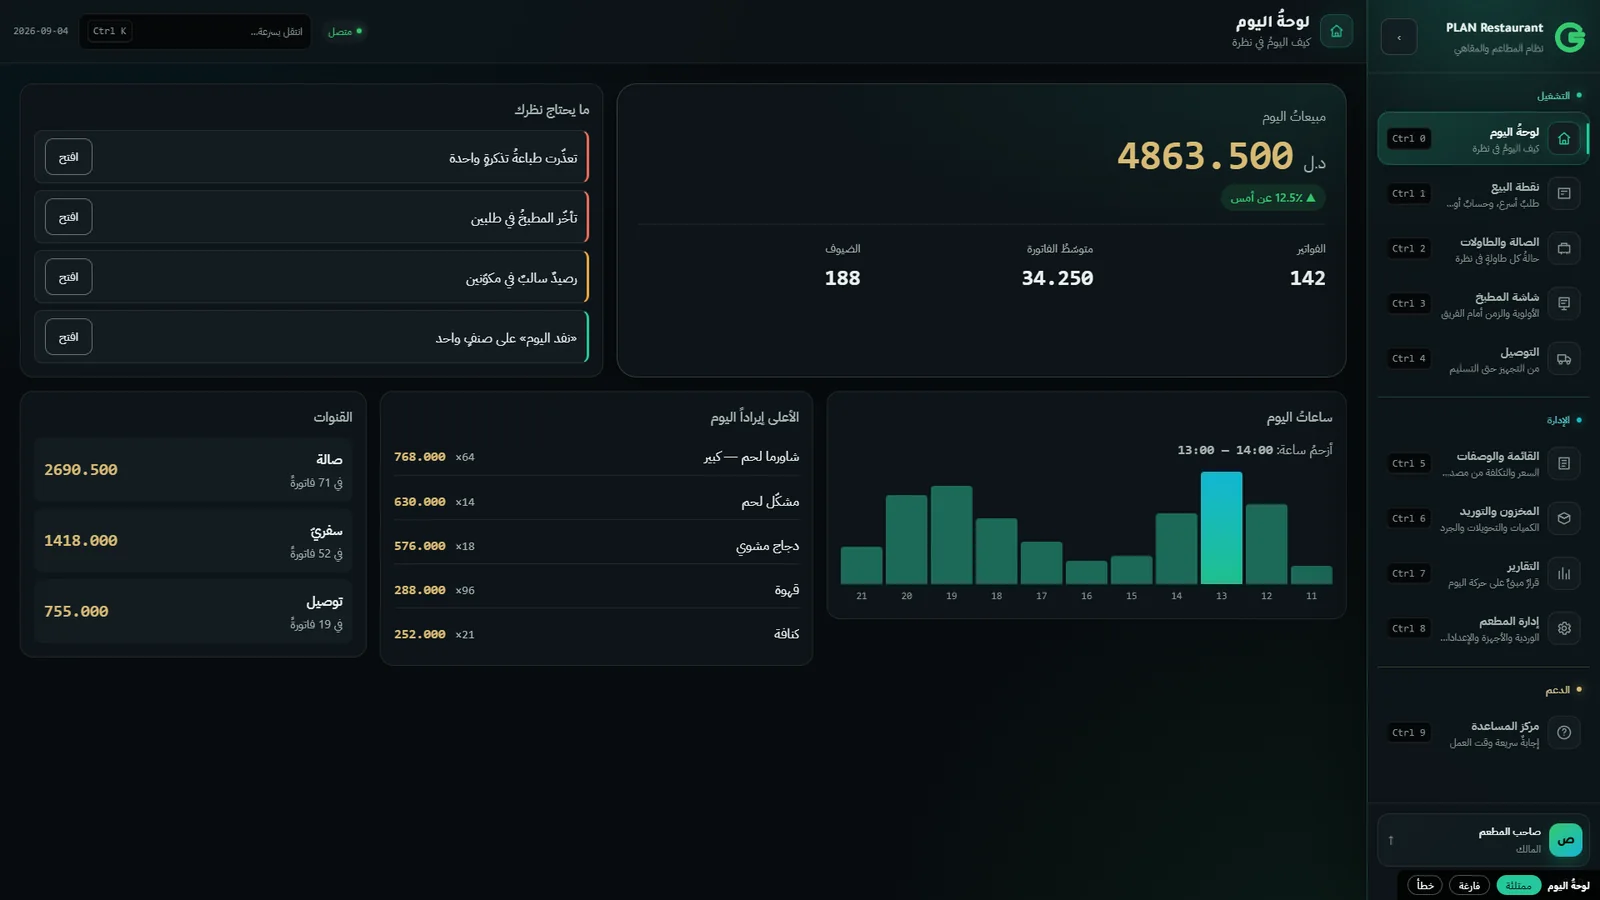Open the نقطة البيع sidebar item

[1483, 193]
